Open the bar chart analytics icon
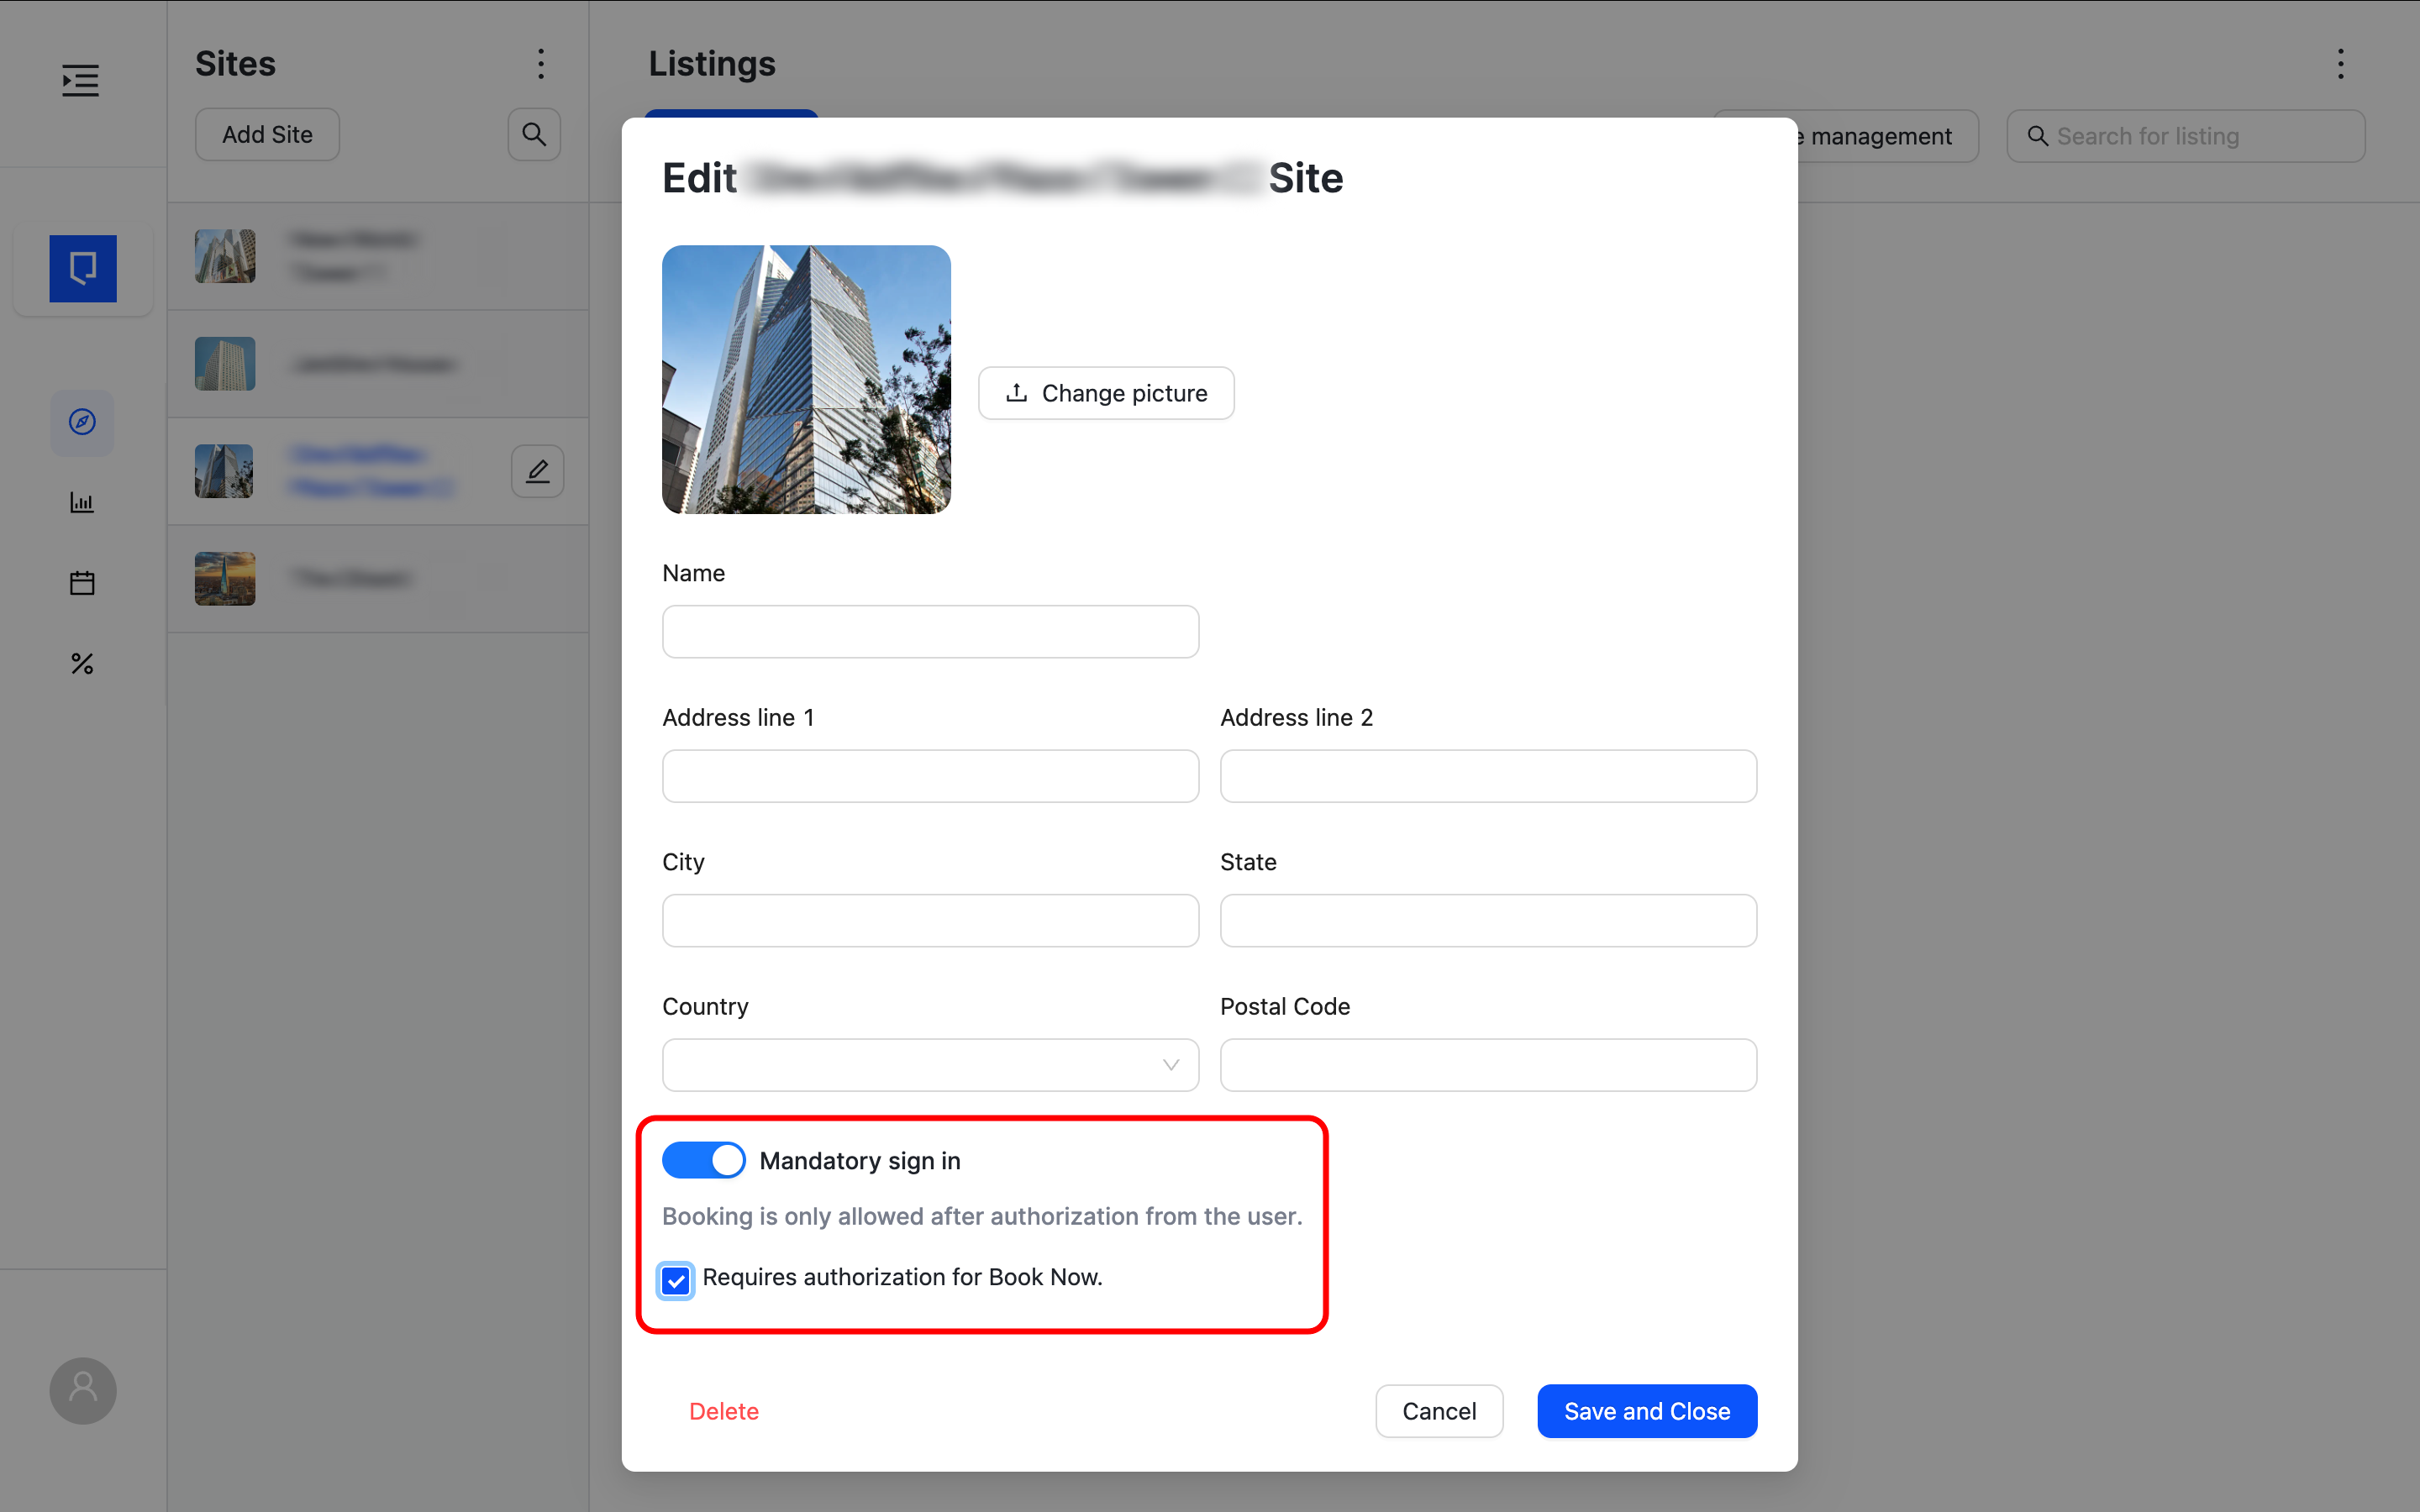The height and width of the screenshot is (1512, 2420). point(82,502)
